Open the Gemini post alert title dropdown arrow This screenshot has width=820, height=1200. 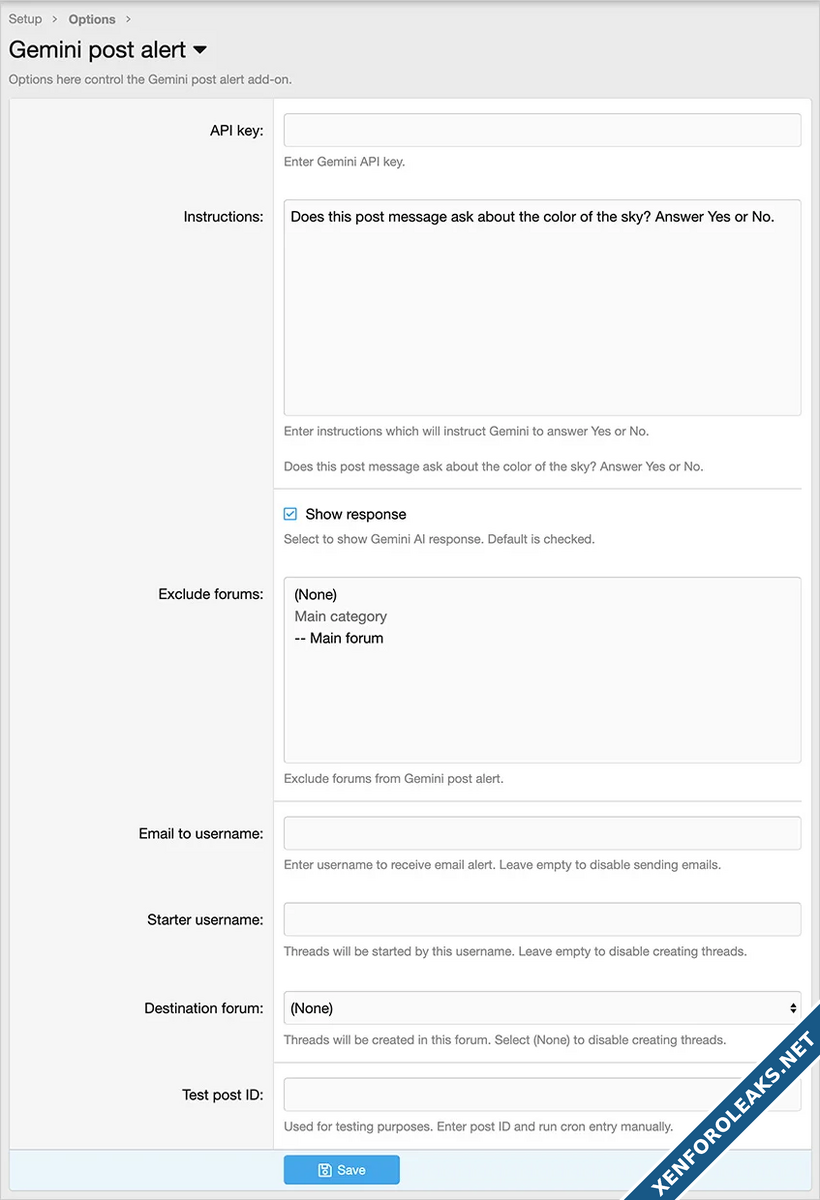click(x=200, y=50)
